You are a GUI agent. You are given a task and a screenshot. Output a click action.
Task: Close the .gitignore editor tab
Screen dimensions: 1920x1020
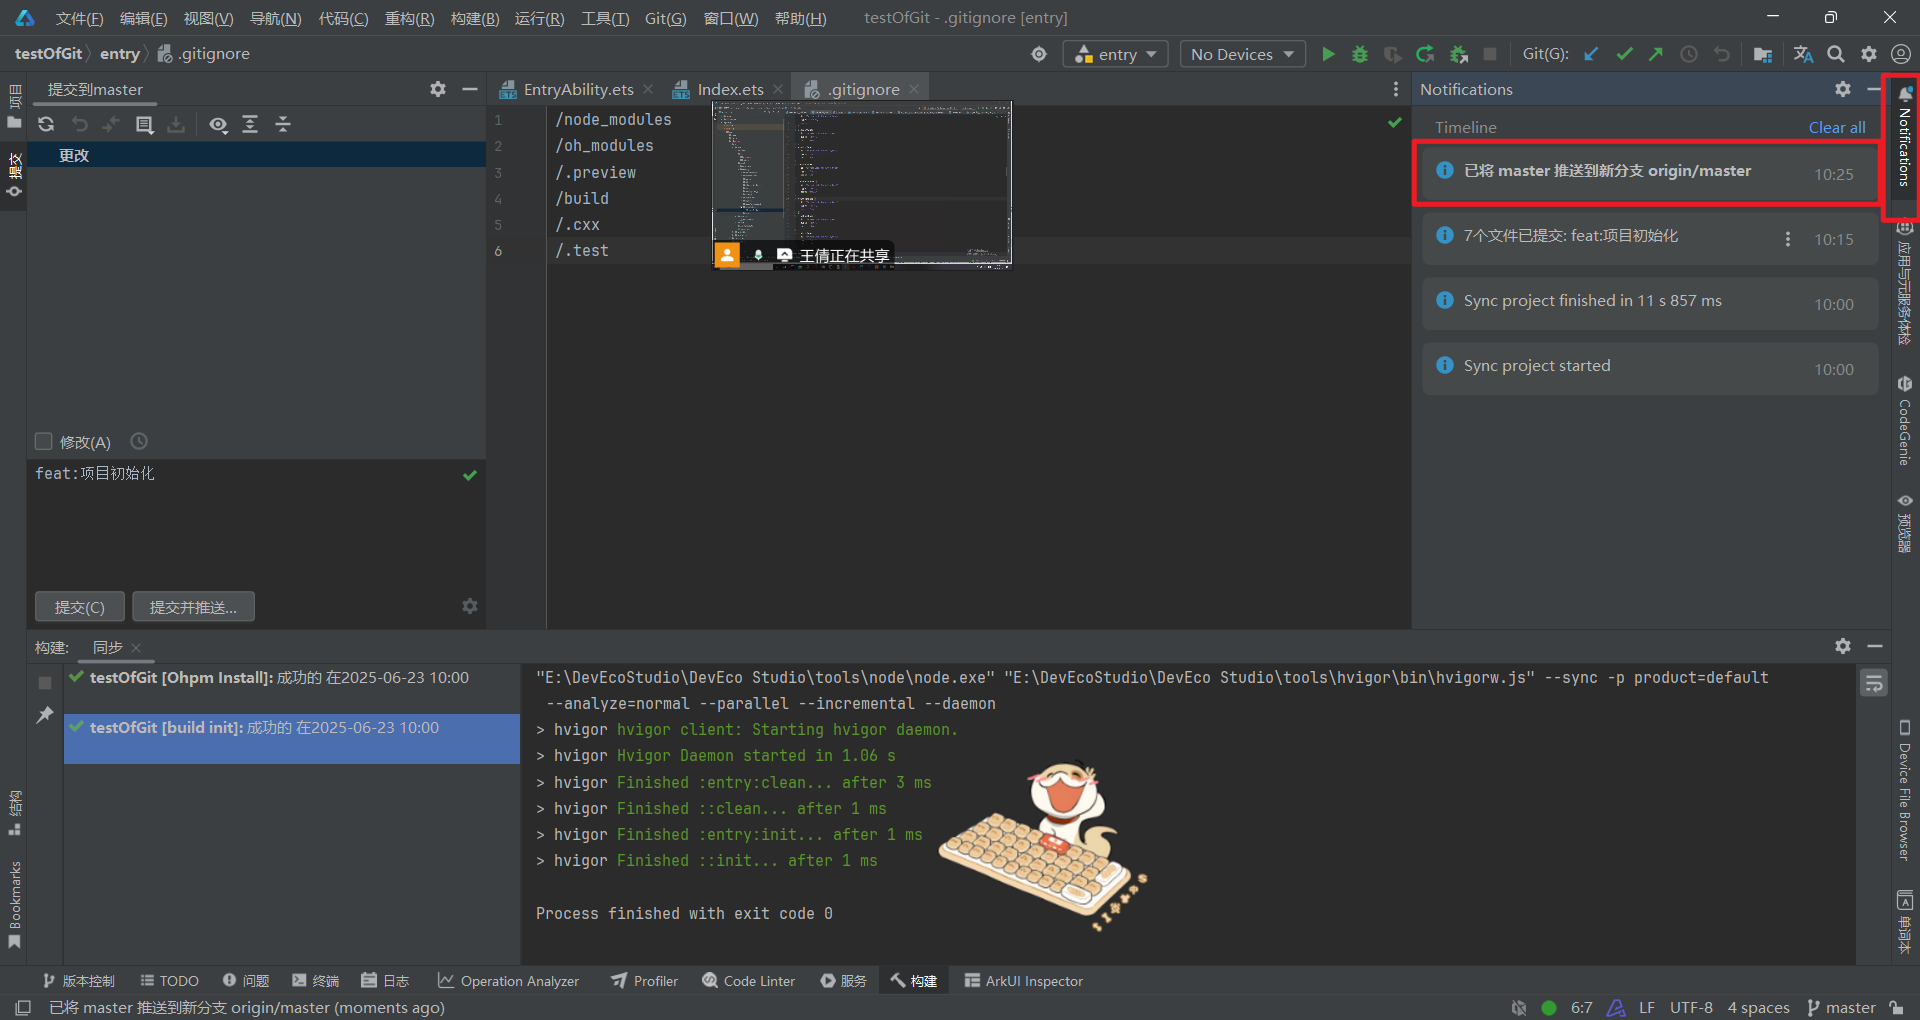[914, 89]
